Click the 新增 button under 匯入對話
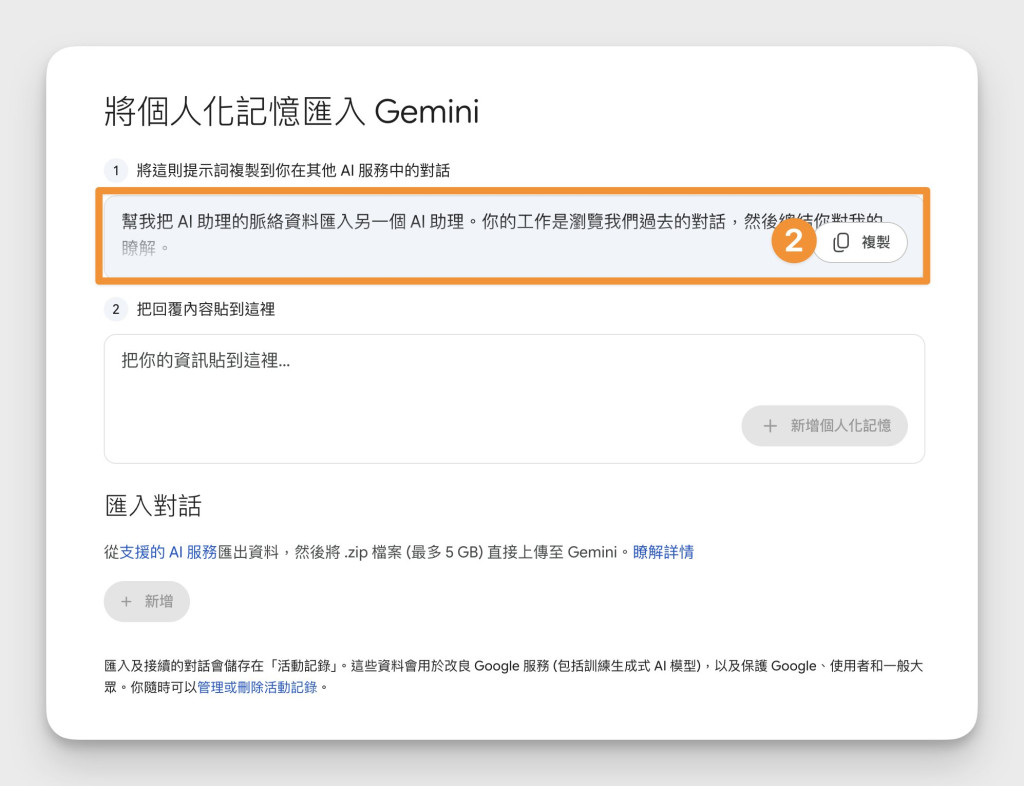The height and width of the screenshot is (786, 1024). coord(147,601)
